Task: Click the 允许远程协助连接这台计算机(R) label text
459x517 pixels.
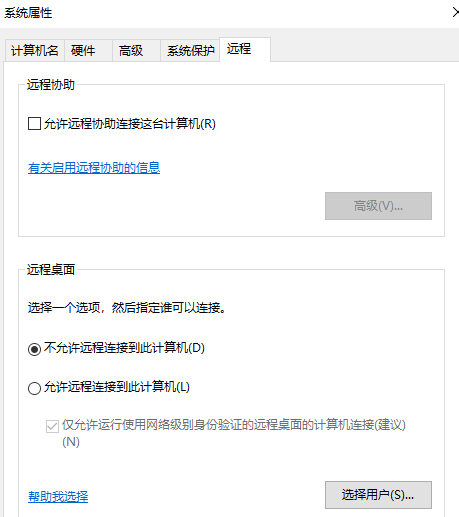Action: click(x=130, y=124)
